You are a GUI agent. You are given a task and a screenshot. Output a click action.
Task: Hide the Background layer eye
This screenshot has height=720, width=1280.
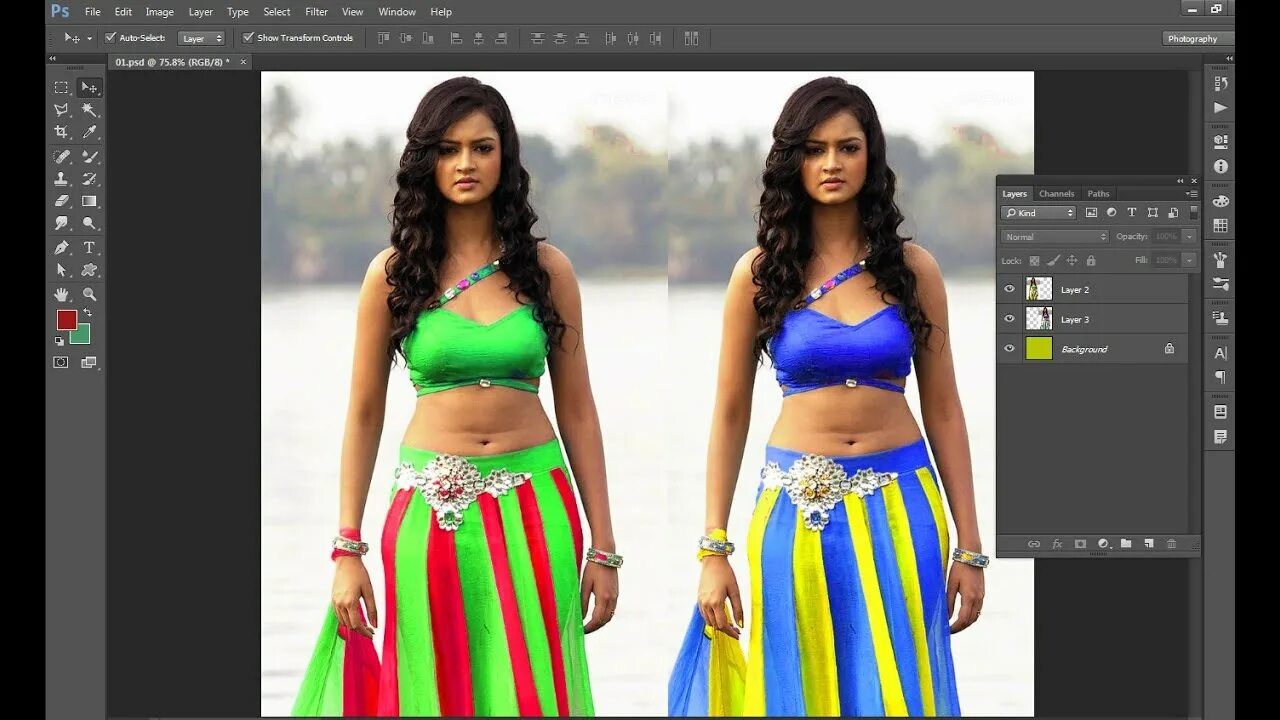pos(1009,349)
